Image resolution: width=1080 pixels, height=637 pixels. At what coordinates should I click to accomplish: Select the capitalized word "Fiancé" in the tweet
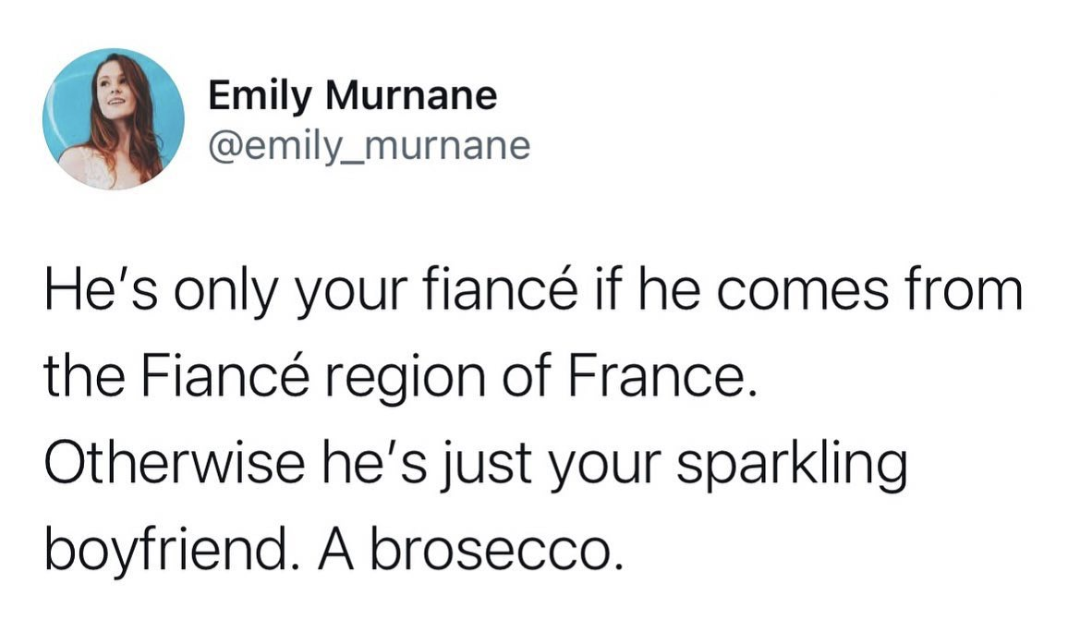coord(225,377)
